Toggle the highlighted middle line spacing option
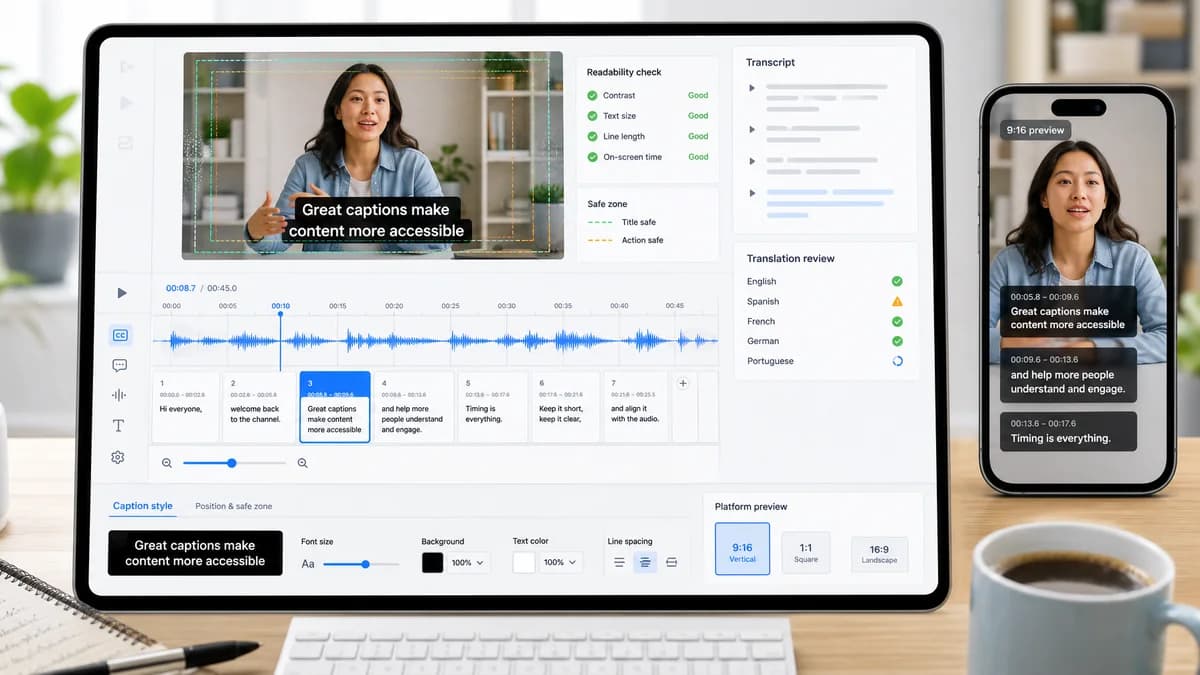 [x=645, y=563]
